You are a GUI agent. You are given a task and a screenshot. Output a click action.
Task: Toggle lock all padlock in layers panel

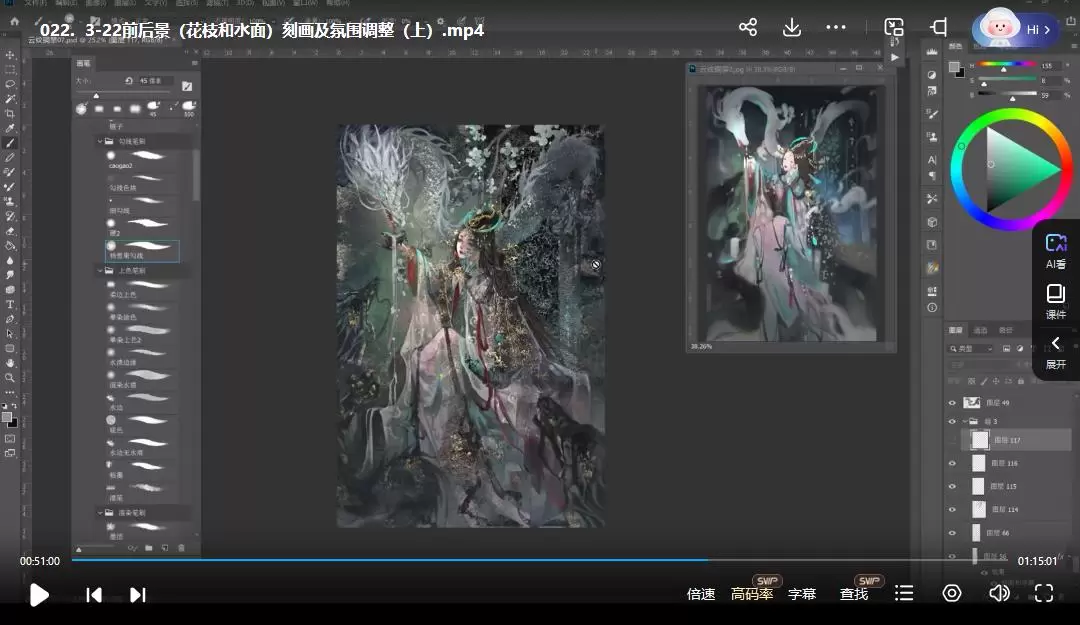pos(1021,381)
